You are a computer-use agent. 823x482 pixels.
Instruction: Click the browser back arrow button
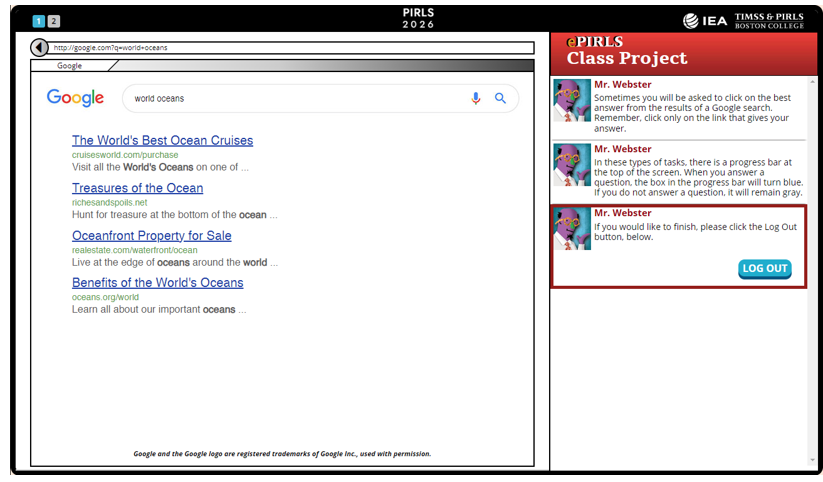[x=39, y=47]
